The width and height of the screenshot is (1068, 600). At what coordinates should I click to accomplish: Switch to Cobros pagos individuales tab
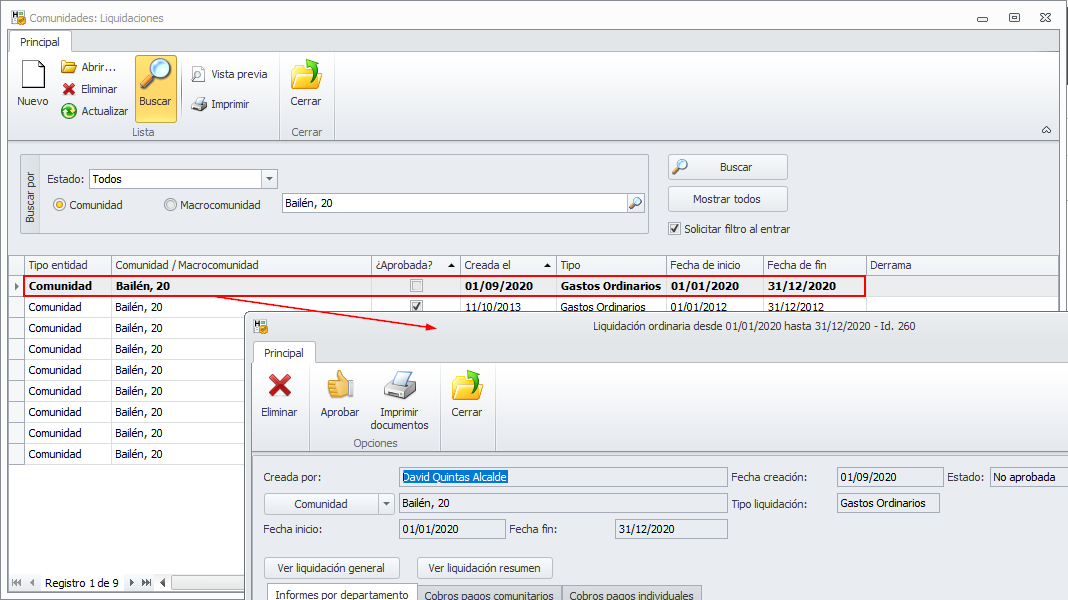(631, 595)
